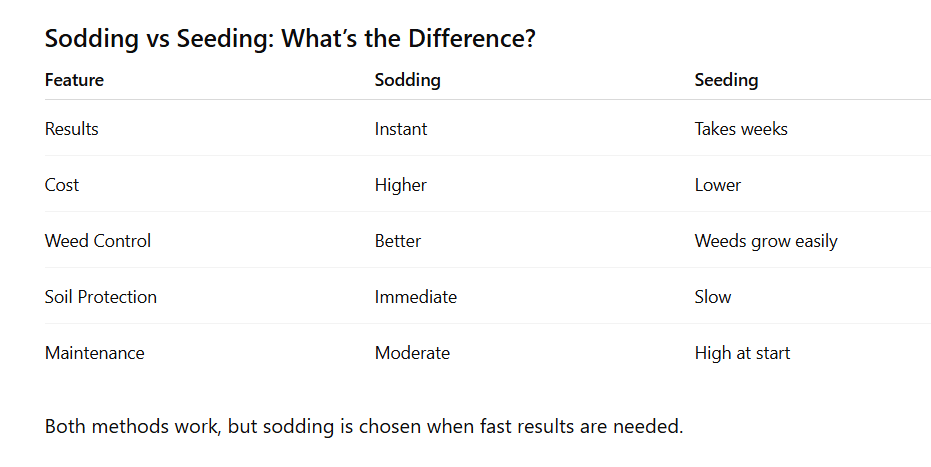
Task: Select the Immediate soil protection cell
Action: pyautogui.click(x=416, y=297)
